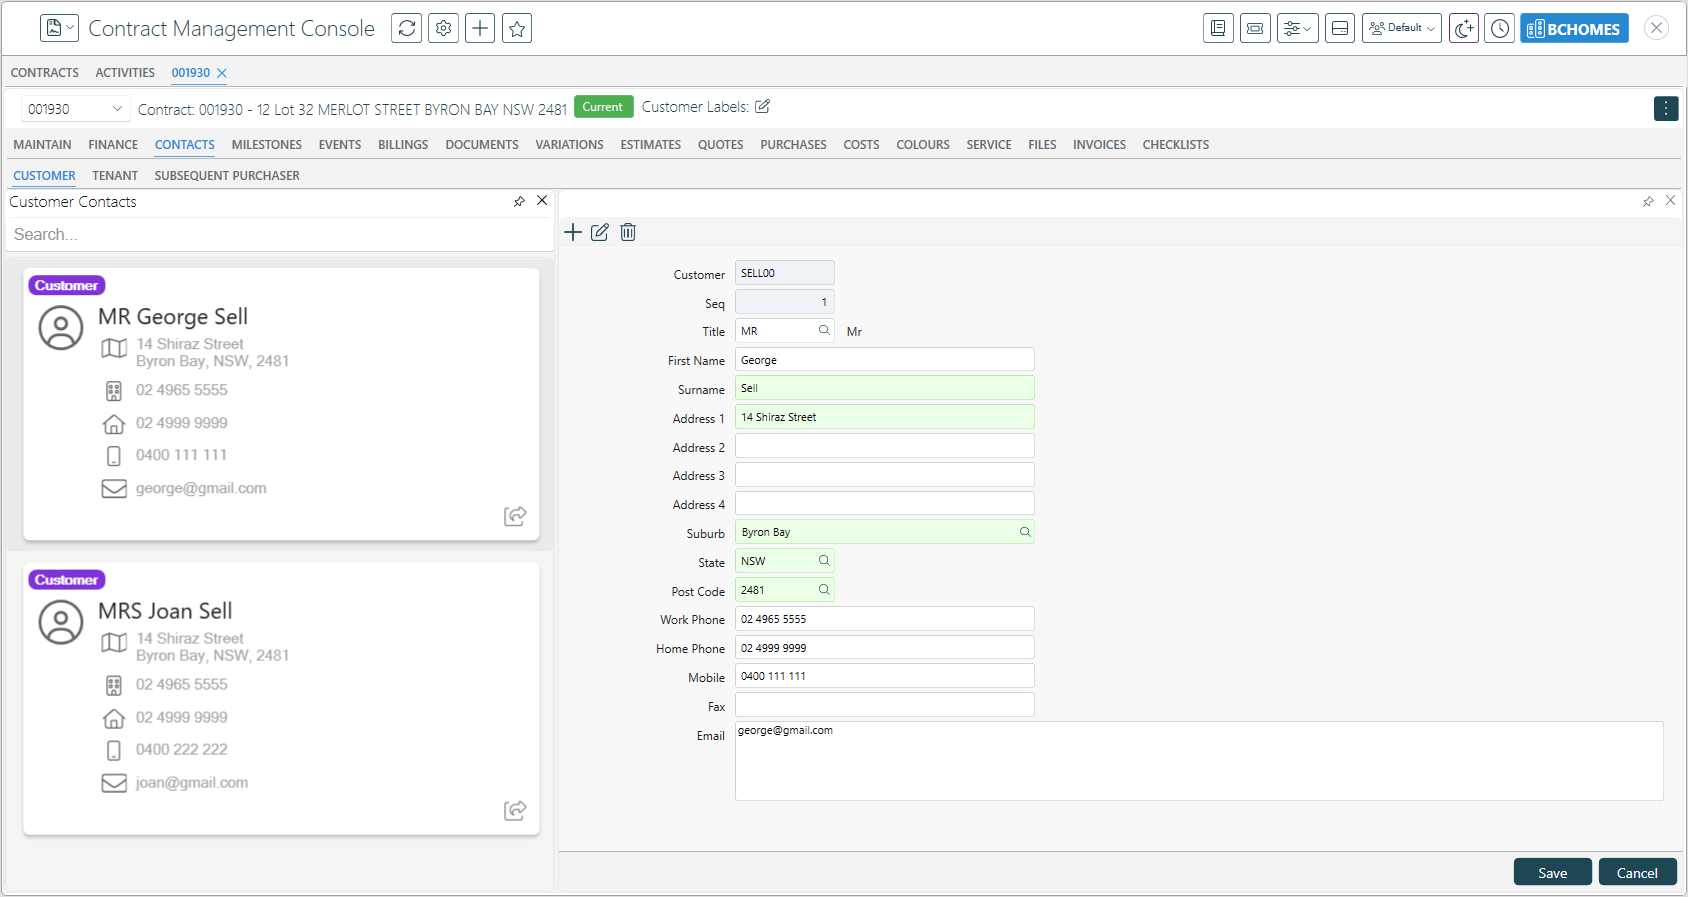Click the refresh icon beside the console title
The image size is (1688, 897).
coord(407,28)
